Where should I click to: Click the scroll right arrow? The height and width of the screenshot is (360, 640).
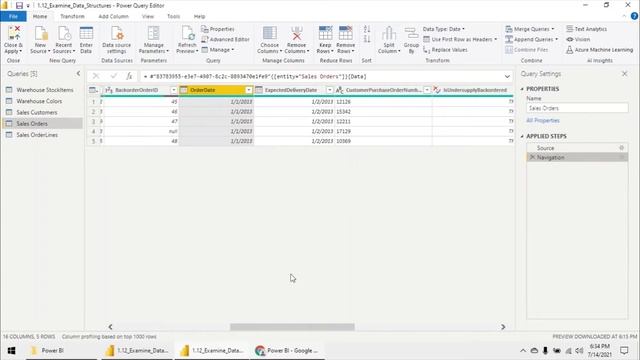click(x=503, y=327)
